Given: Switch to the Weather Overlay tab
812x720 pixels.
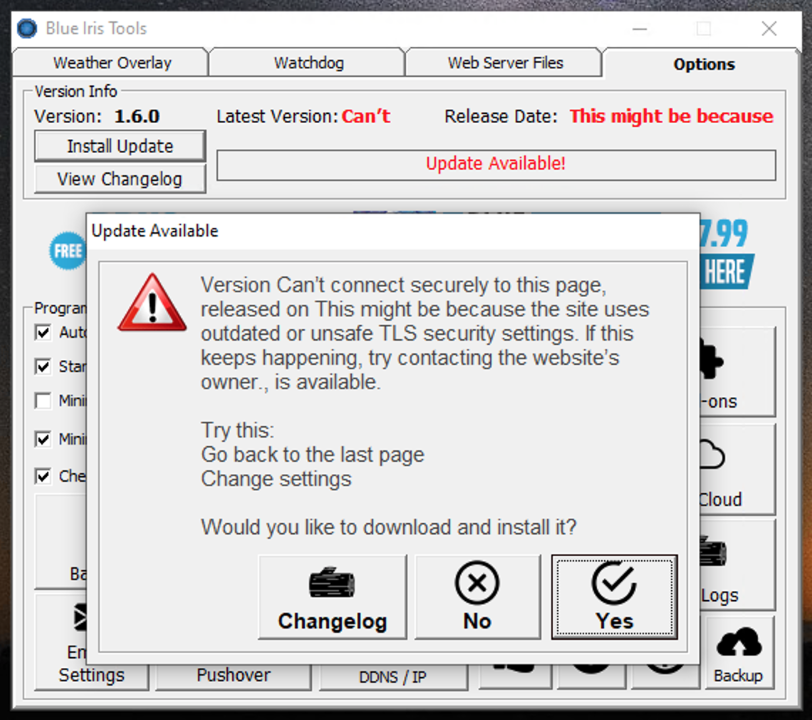Looking at the screenshot, I should [x=111, y=63].
